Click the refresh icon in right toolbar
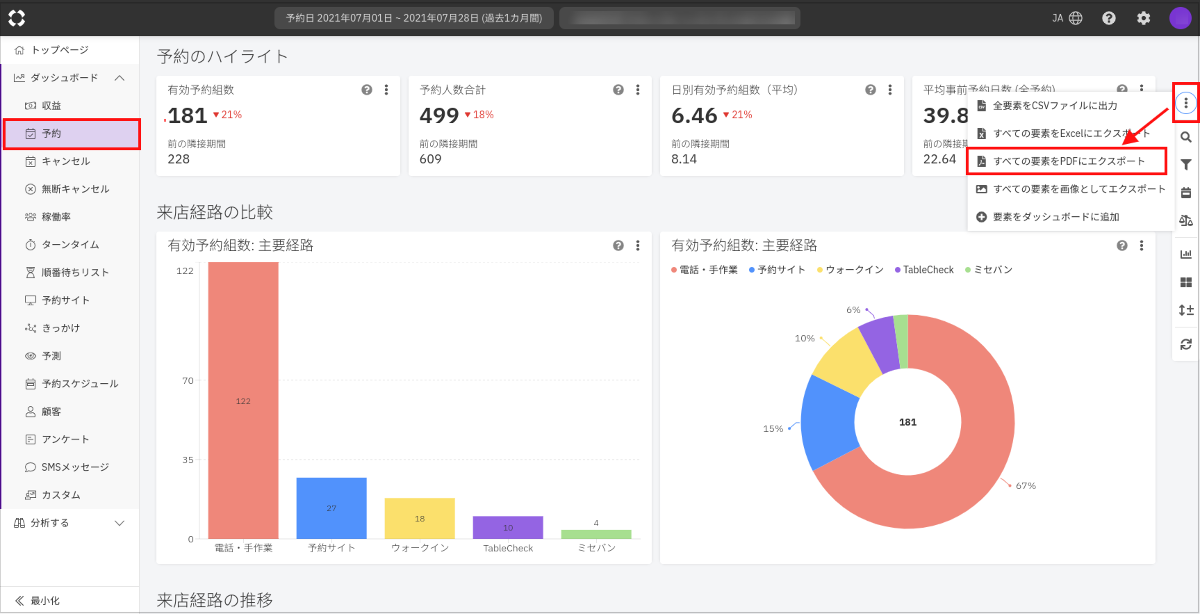This screenshot has width=1200, height=614. [x=1186, y=344]
